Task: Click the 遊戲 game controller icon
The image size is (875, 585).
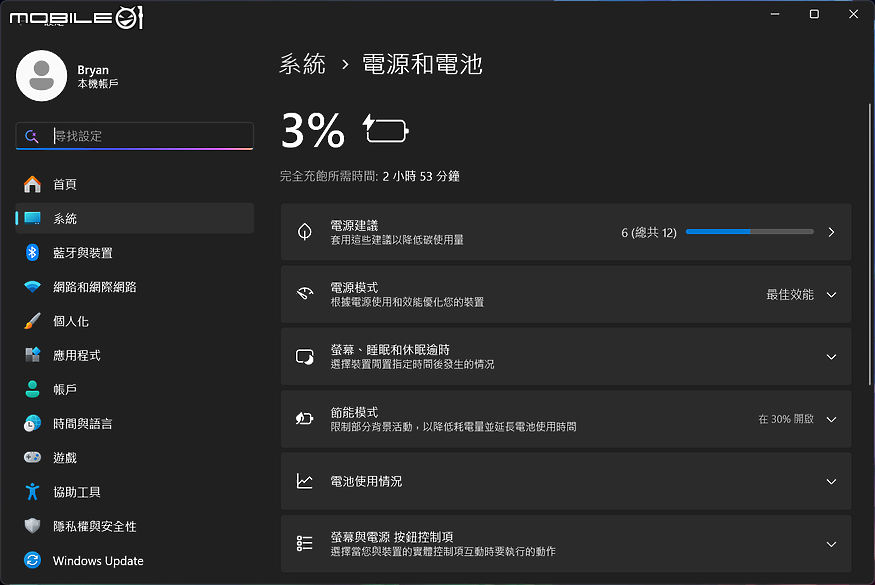Action: click(32, 458)
